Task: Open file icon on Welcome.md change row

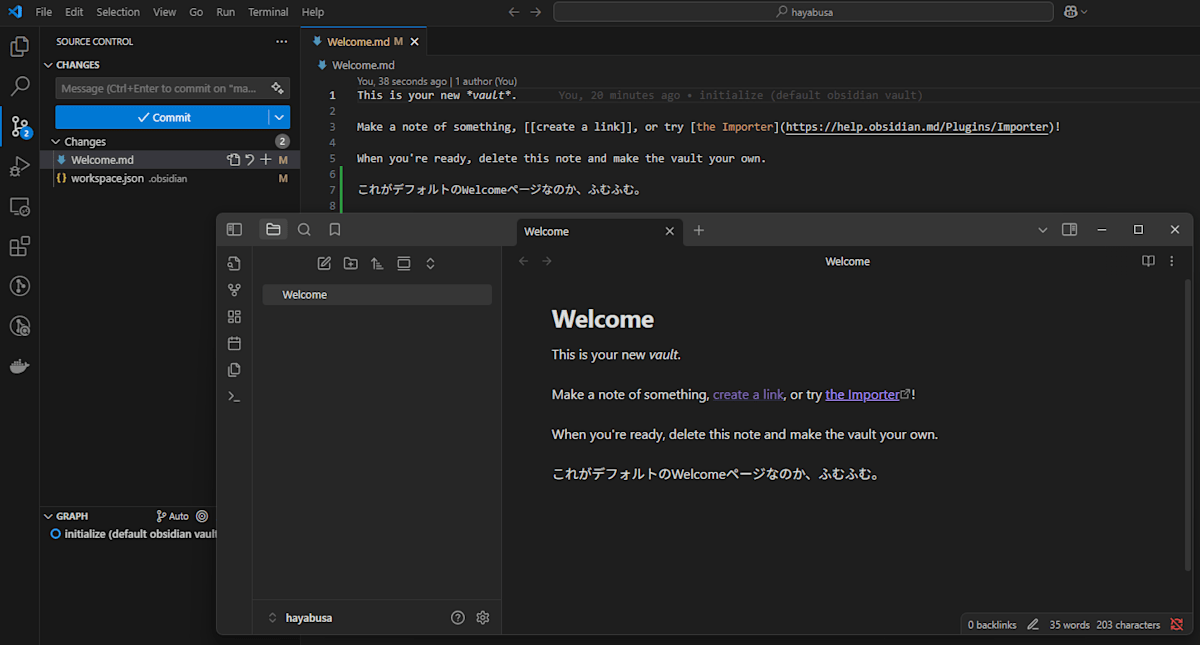Action: click(233, 160)
